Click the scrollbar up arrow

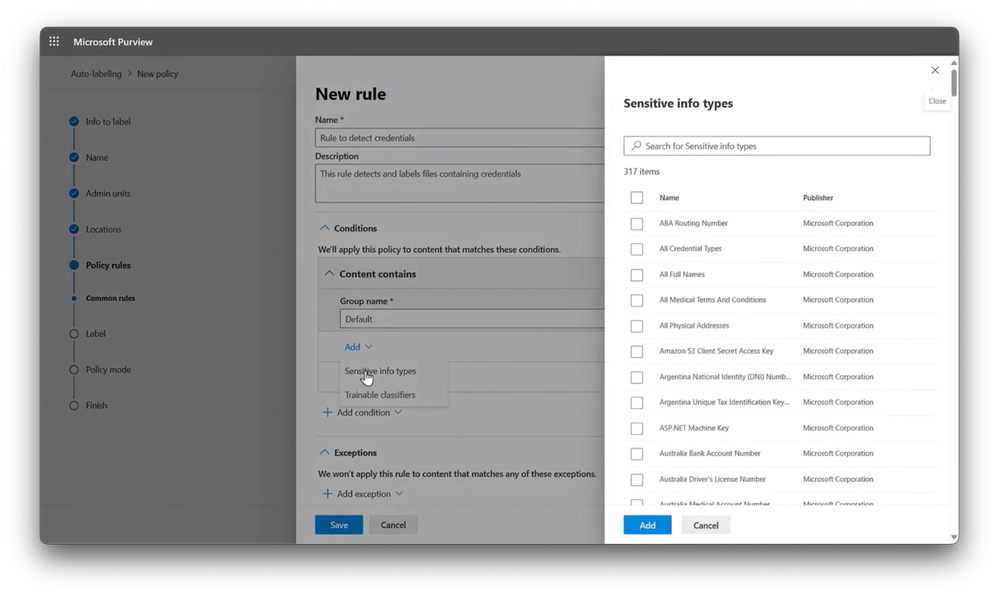coord(954,63)
